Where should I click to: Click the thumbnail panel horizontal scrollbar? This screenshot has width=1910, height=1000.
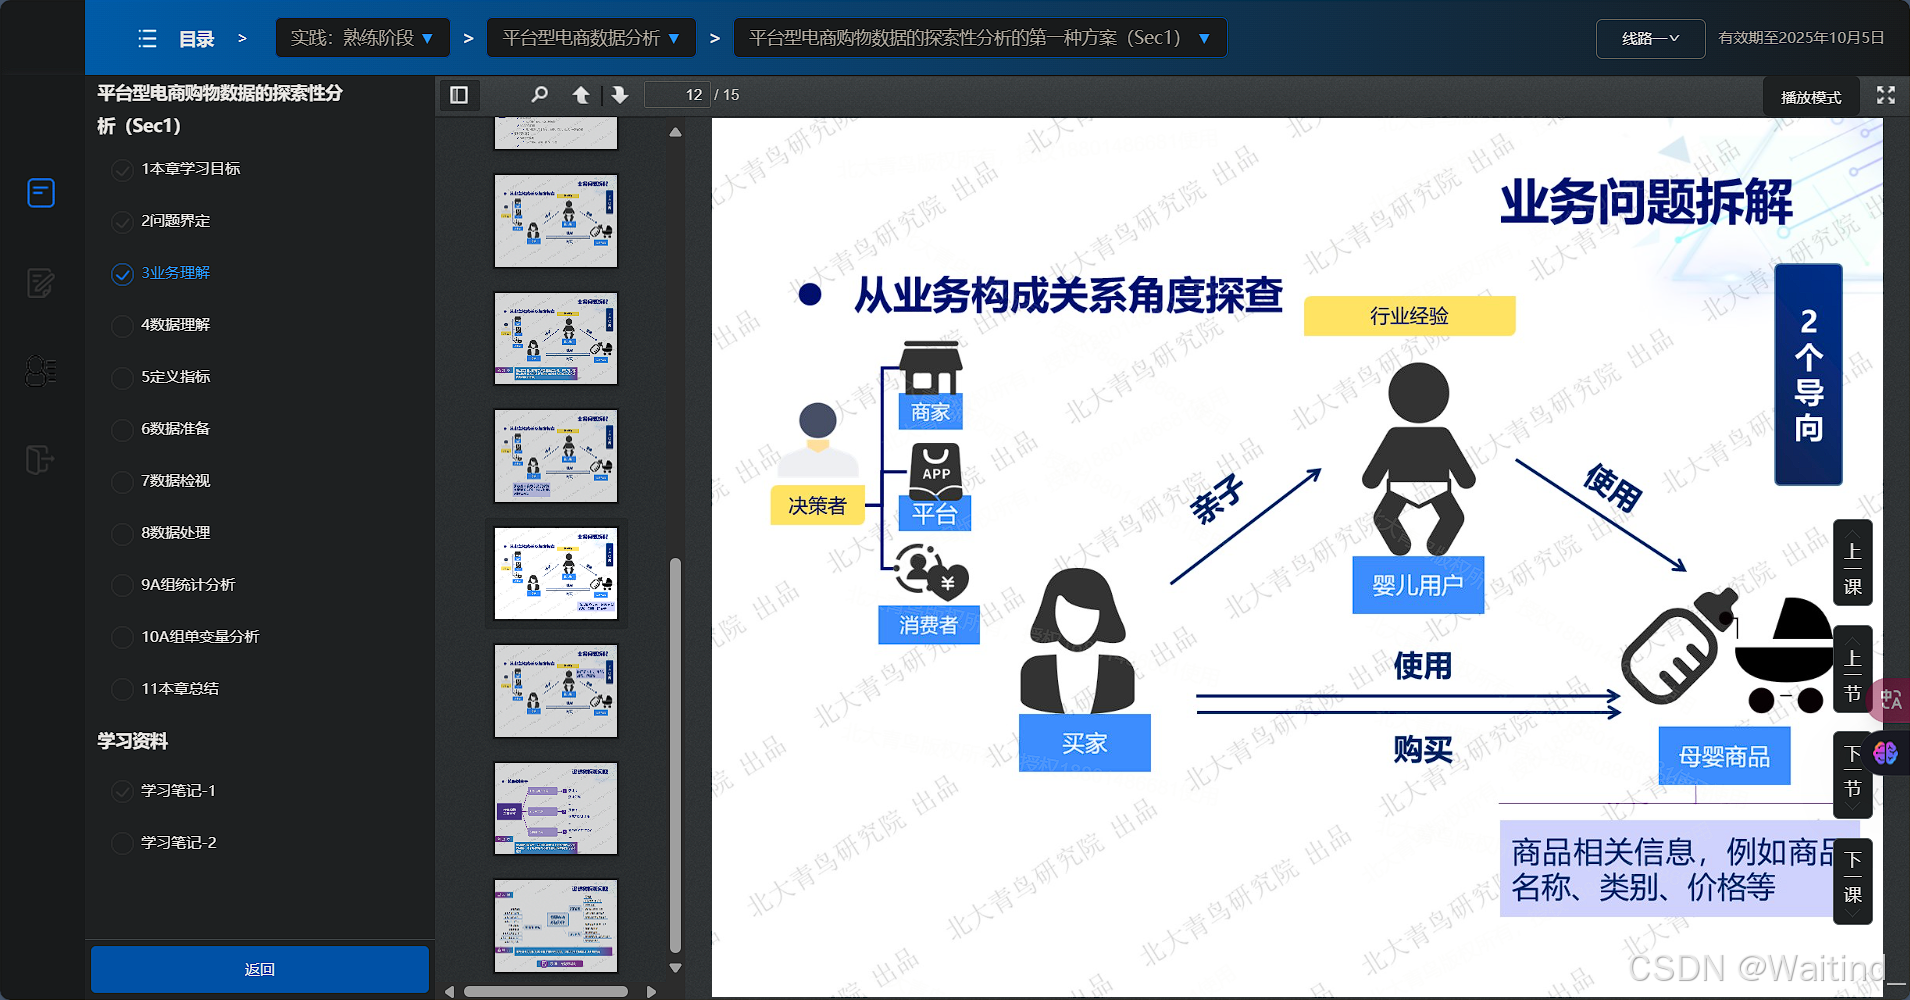pyautogui.click(x=546, y=992)
